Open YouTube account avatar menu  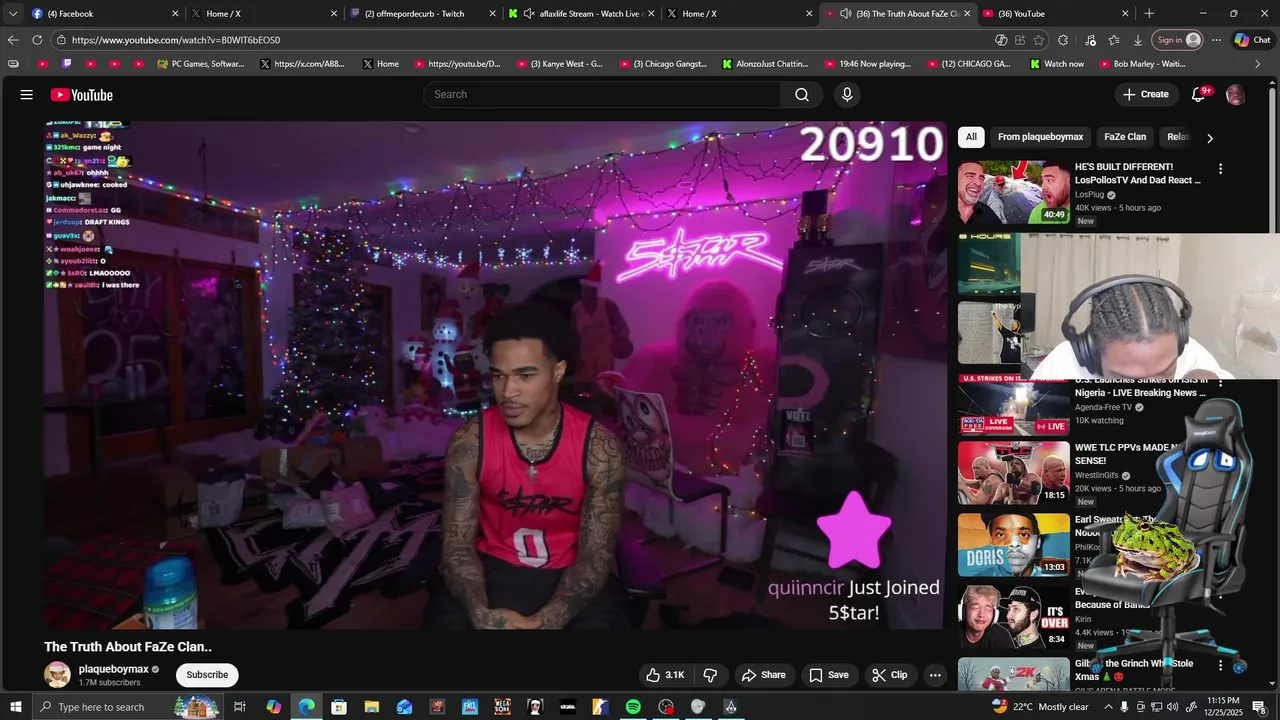click(x=1235, y=95)
